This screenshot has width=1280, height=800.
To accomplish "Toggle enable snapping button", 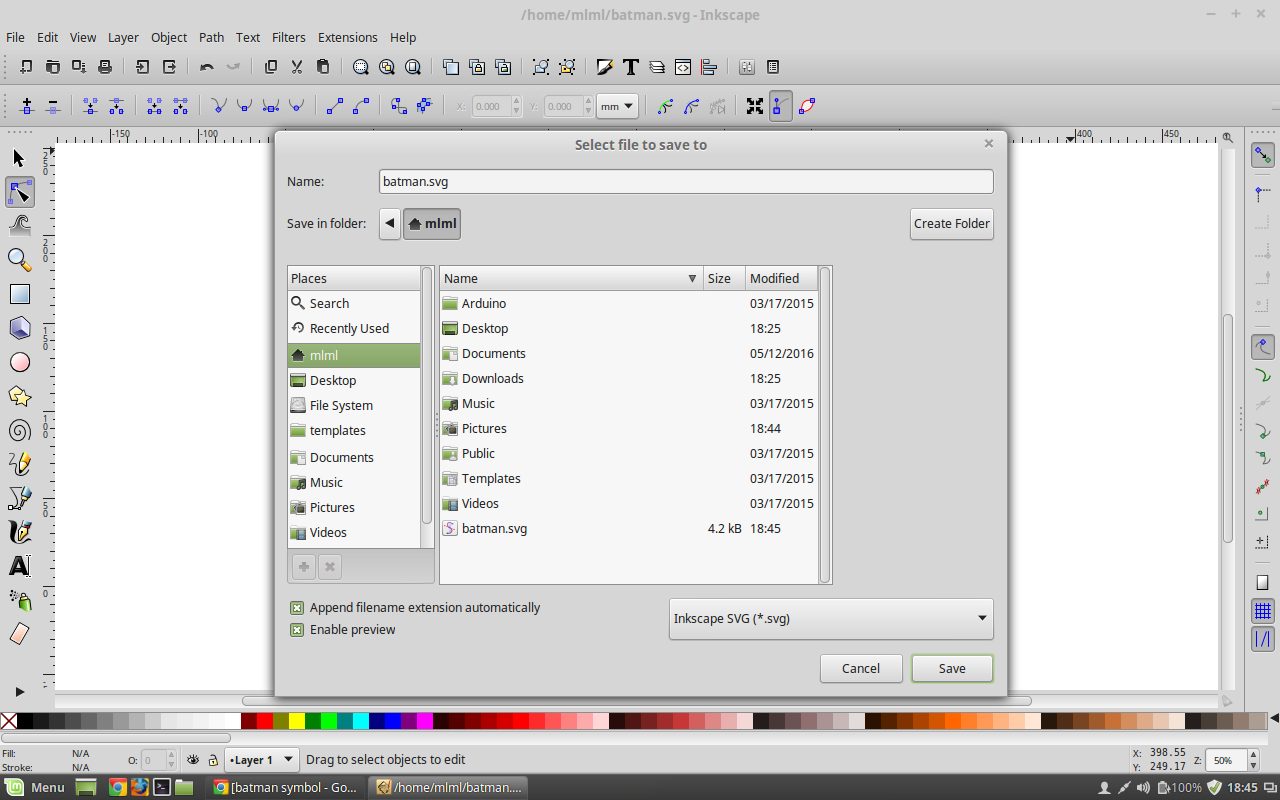I will click(x=1263, y=155).
